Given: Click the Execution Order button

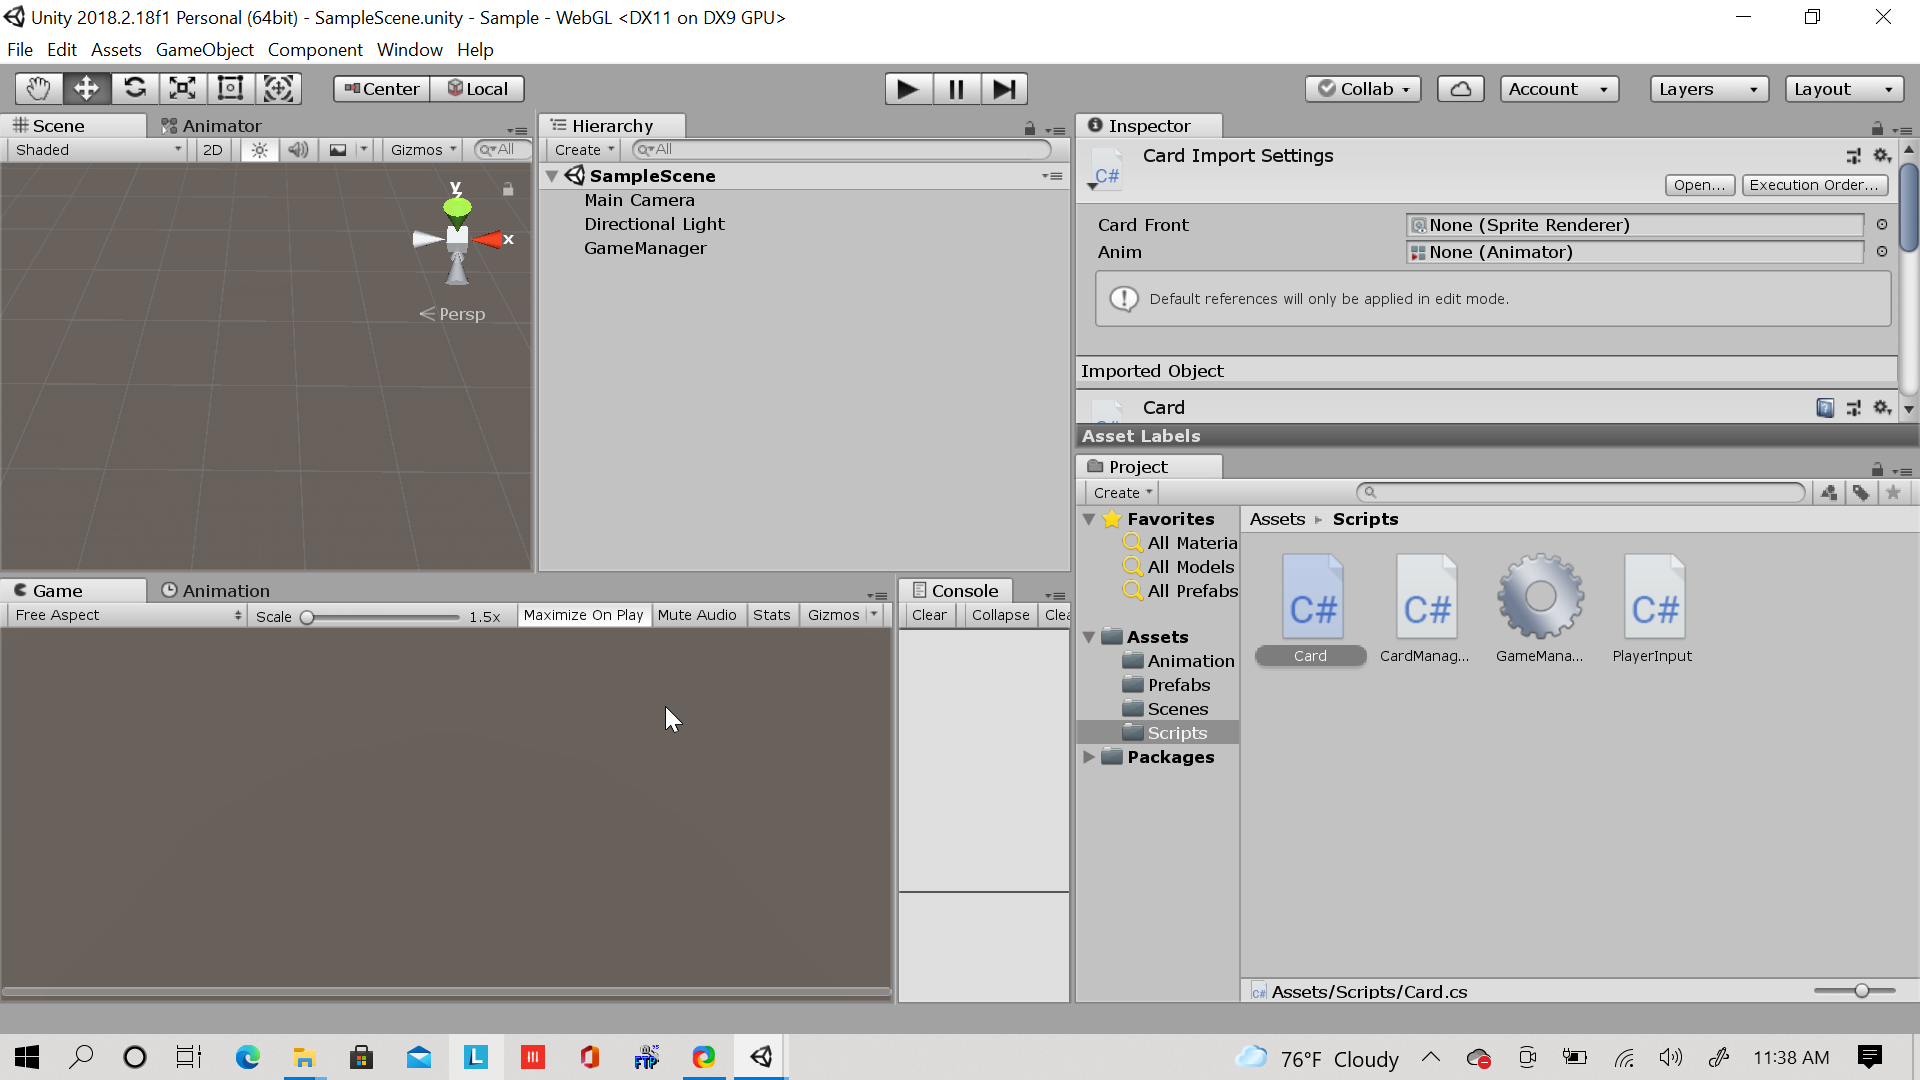Looking at the screenshot, I should coord(1814,185).
